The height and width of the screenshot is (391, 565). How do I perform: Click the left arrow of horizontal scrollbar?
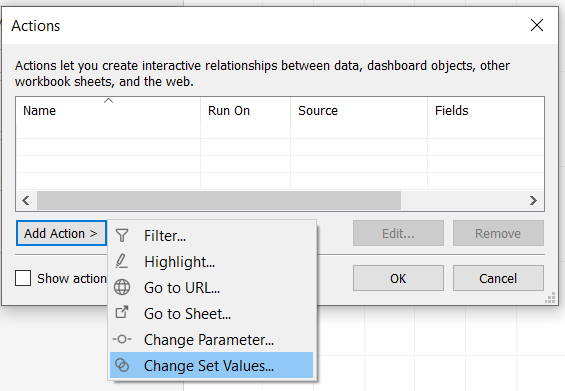click(x=26, y=200)
